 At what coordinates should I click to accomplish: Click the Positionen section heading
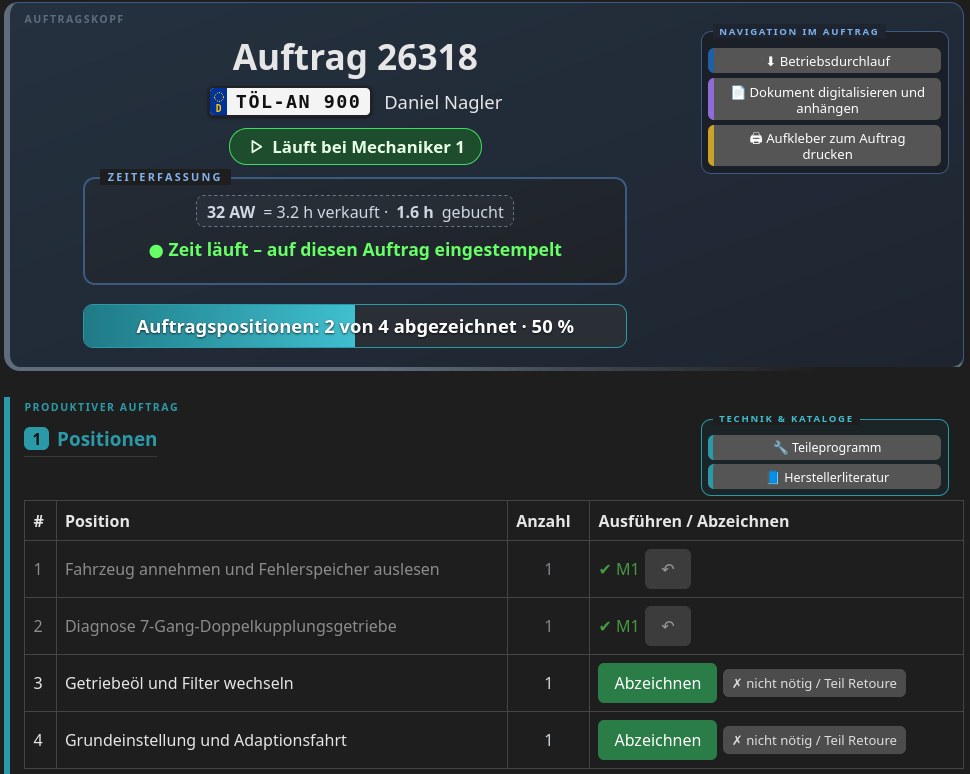point(107,439)
